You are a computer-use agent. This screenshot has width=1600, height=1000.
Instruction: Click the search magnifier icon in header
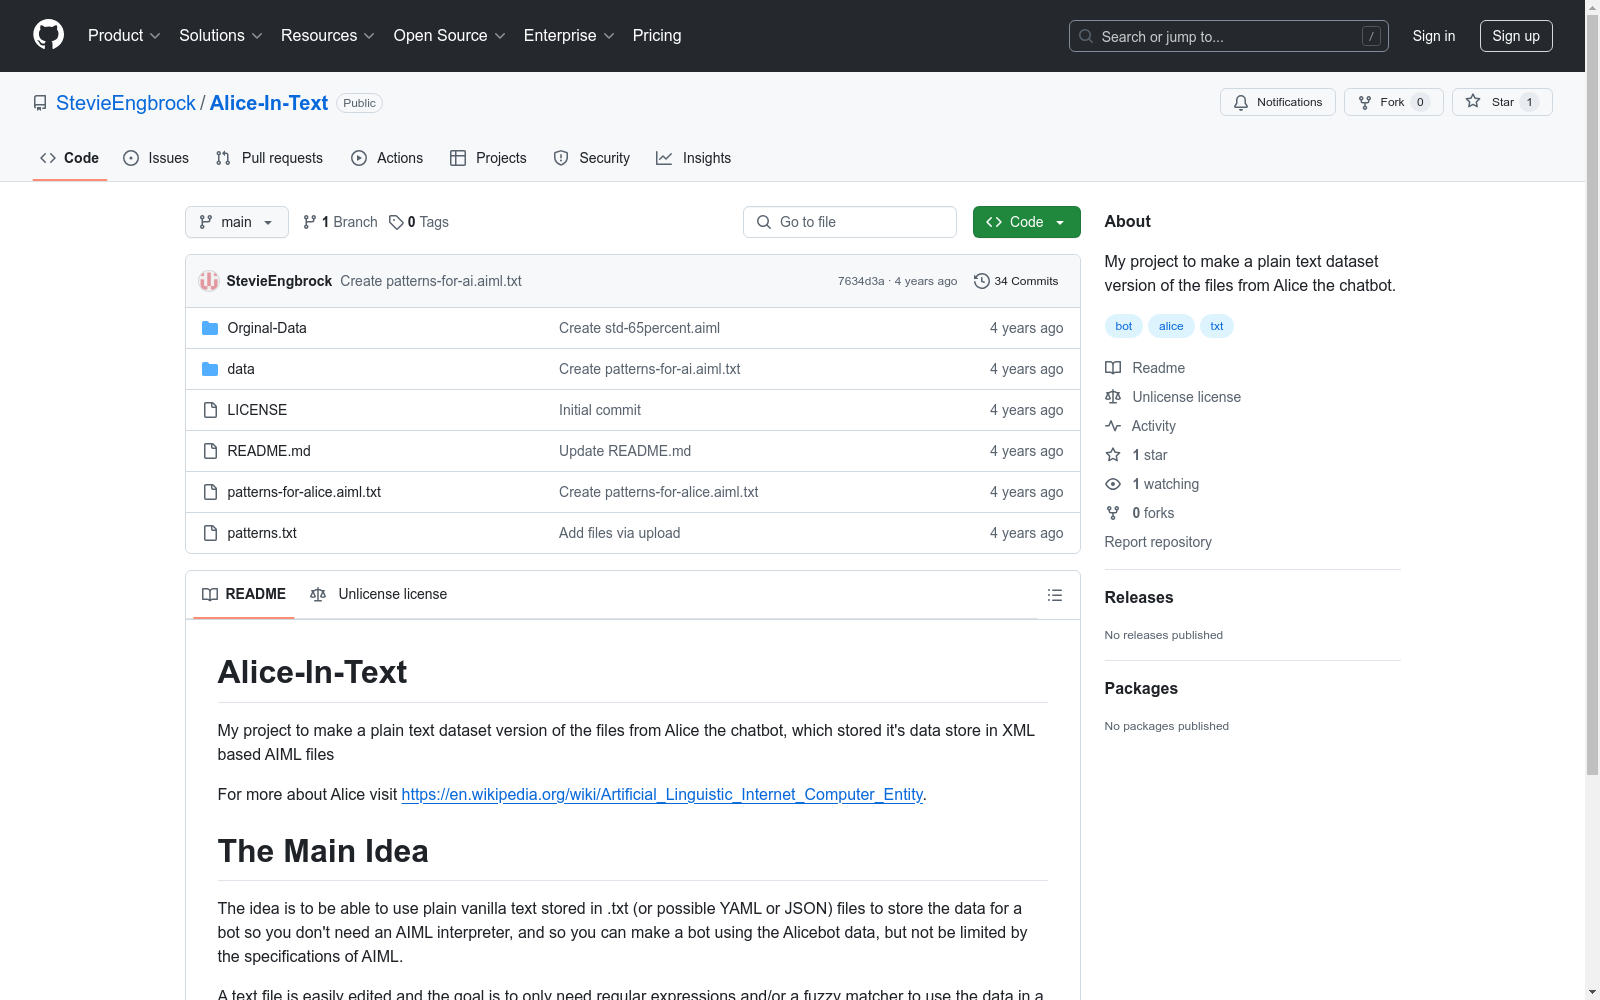coord(1086,36)
